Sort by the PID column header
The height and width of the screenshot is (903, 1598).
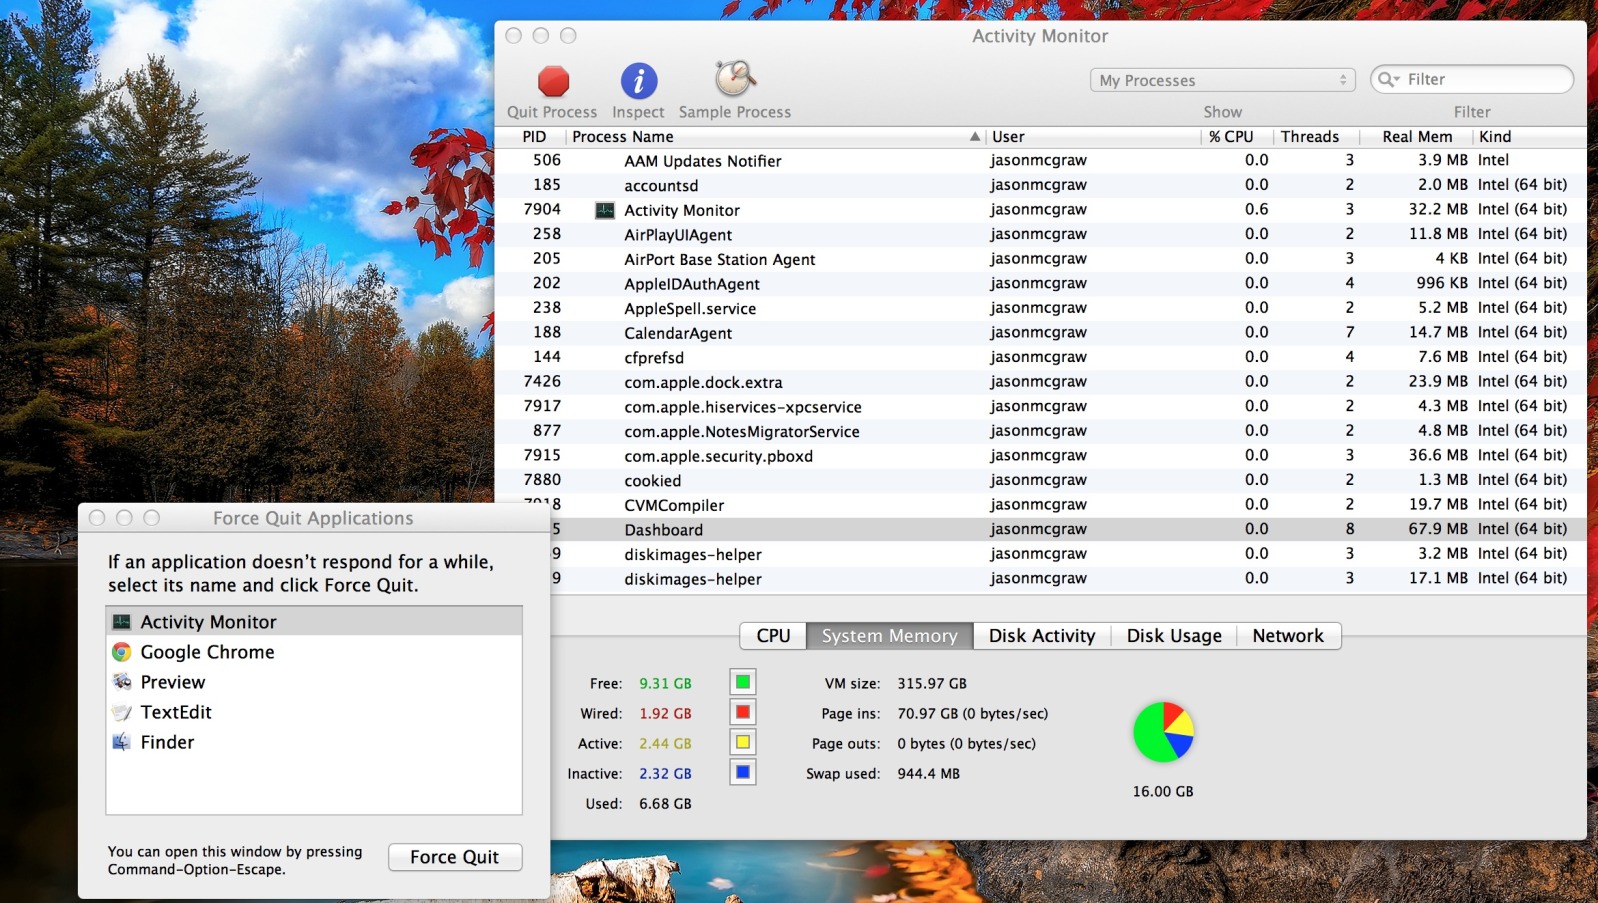click(534, 137)
